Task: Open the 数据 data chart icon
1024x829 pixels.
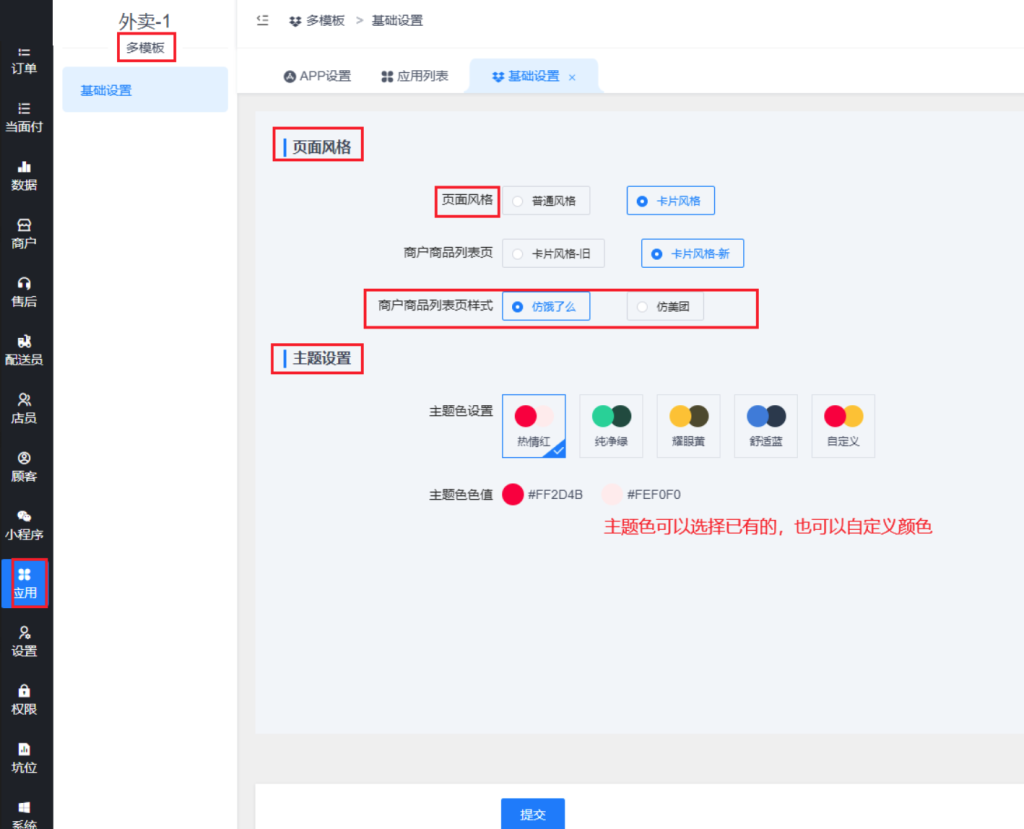Action: point(25,167)
